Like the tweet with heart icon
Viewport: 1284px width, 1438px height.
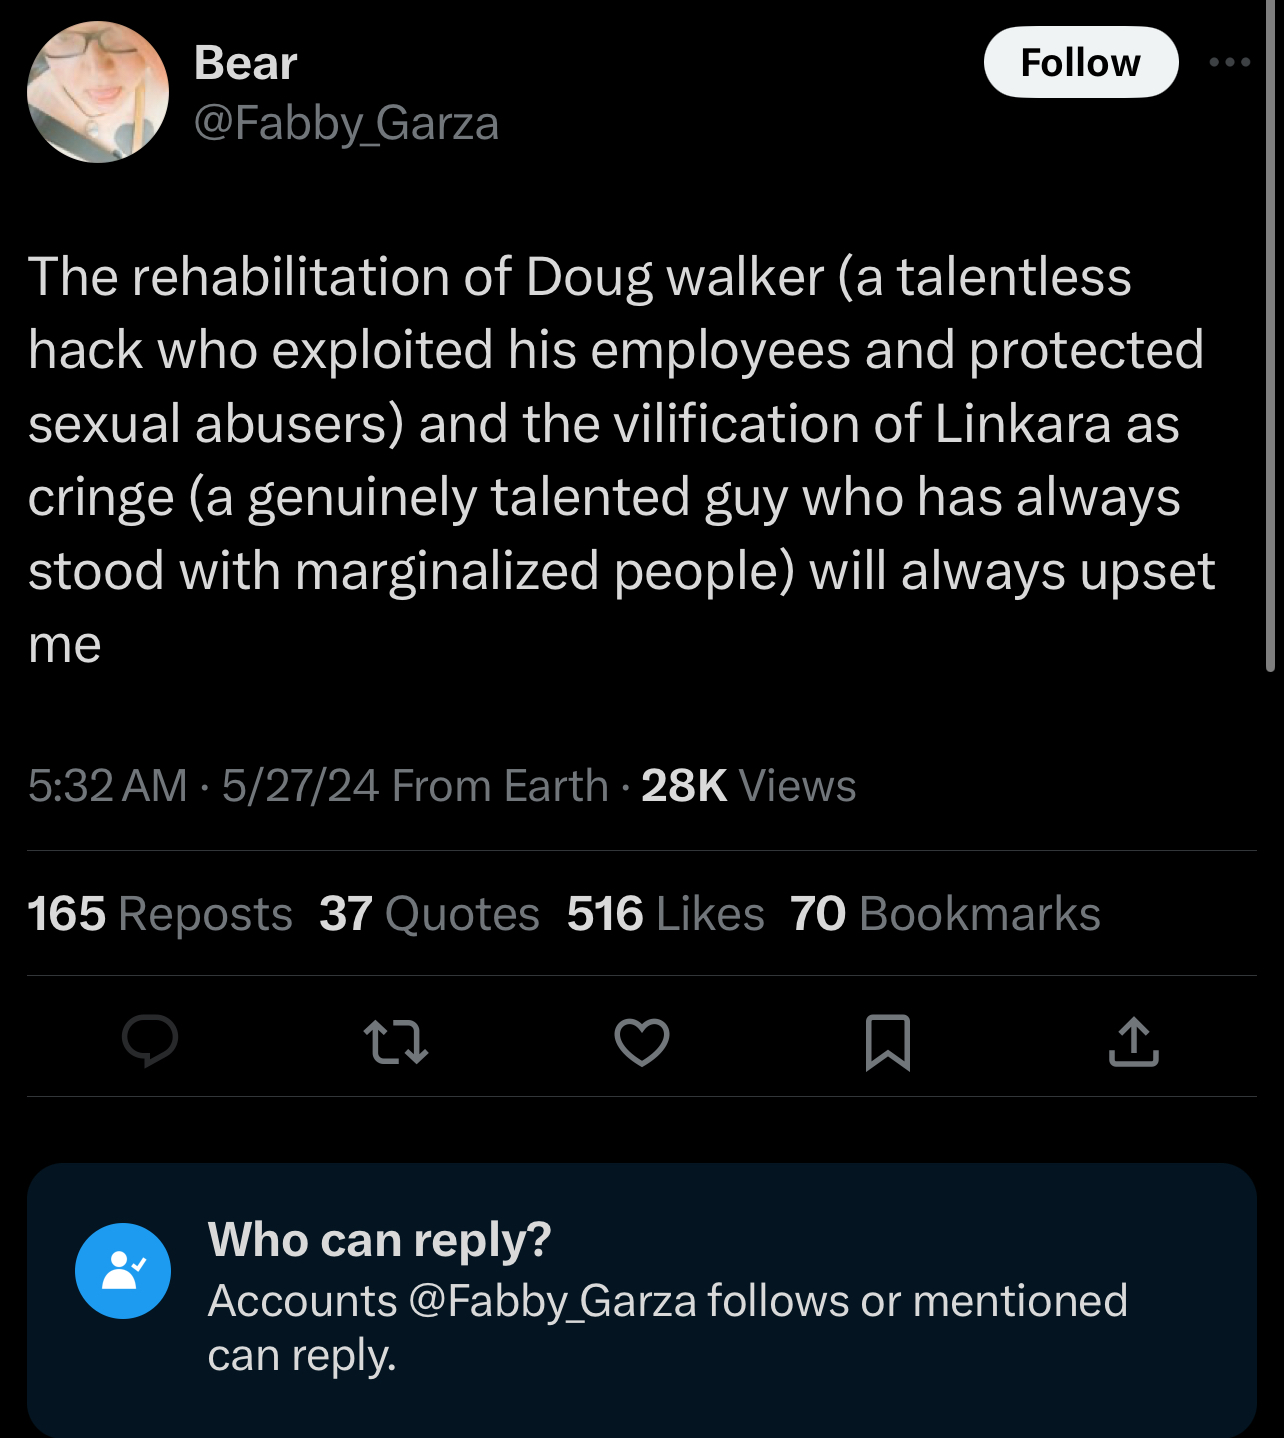click(x=641, y=1042)
